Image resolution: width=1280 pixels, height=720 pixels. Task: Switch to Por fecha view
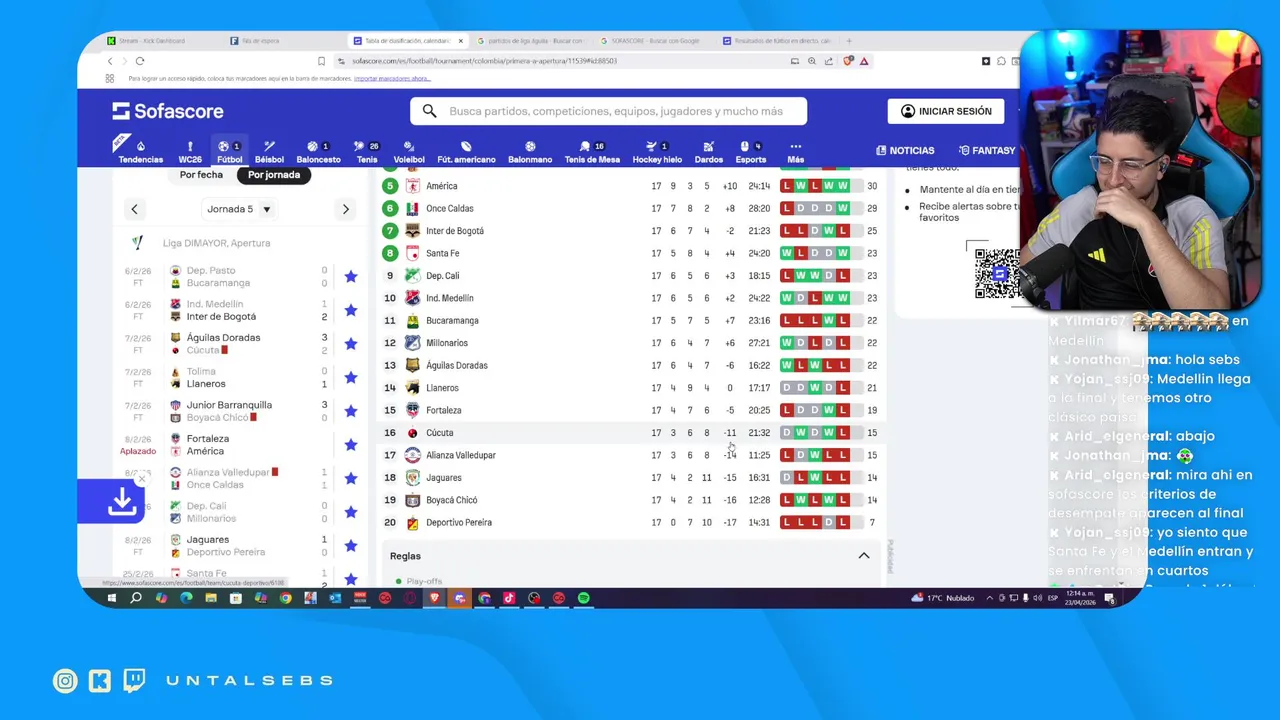(x=201, y=175)
